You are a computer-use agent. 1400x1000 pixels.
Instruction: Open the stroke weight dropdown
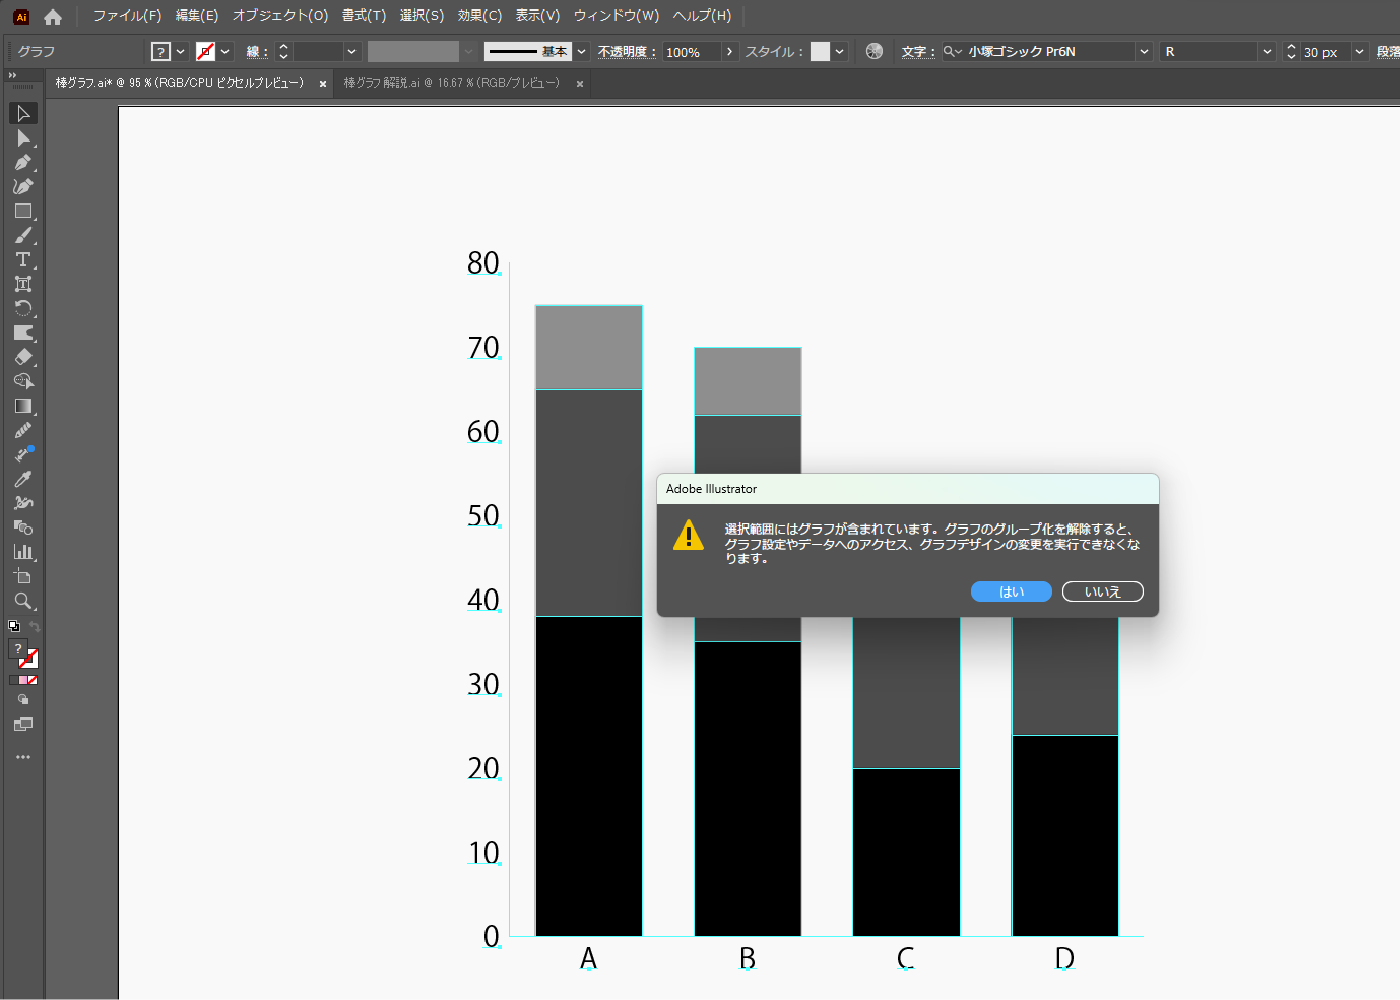[351, 51]
